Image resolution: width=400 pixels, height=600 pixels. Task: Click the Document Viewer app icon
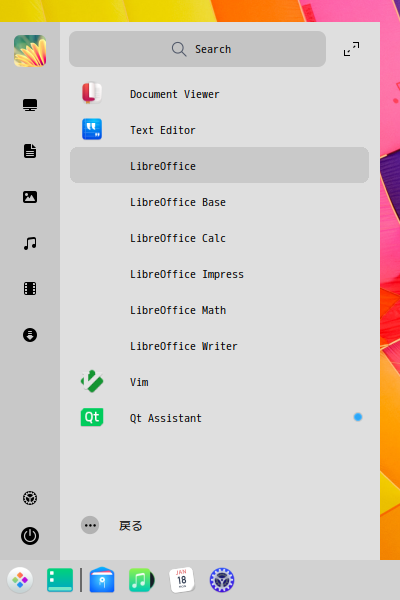[x=92, y=93]
